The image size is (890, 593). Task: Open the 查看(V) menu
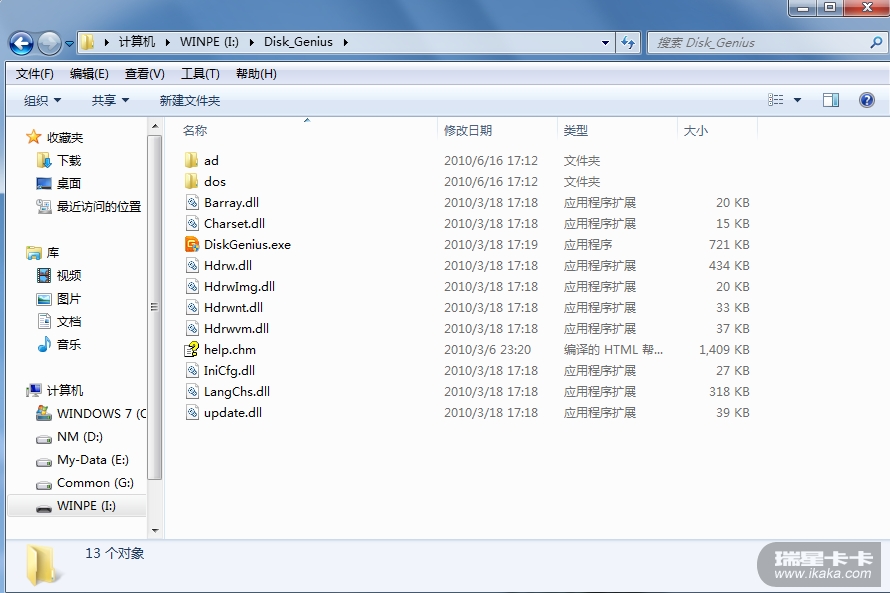[145, 74]
